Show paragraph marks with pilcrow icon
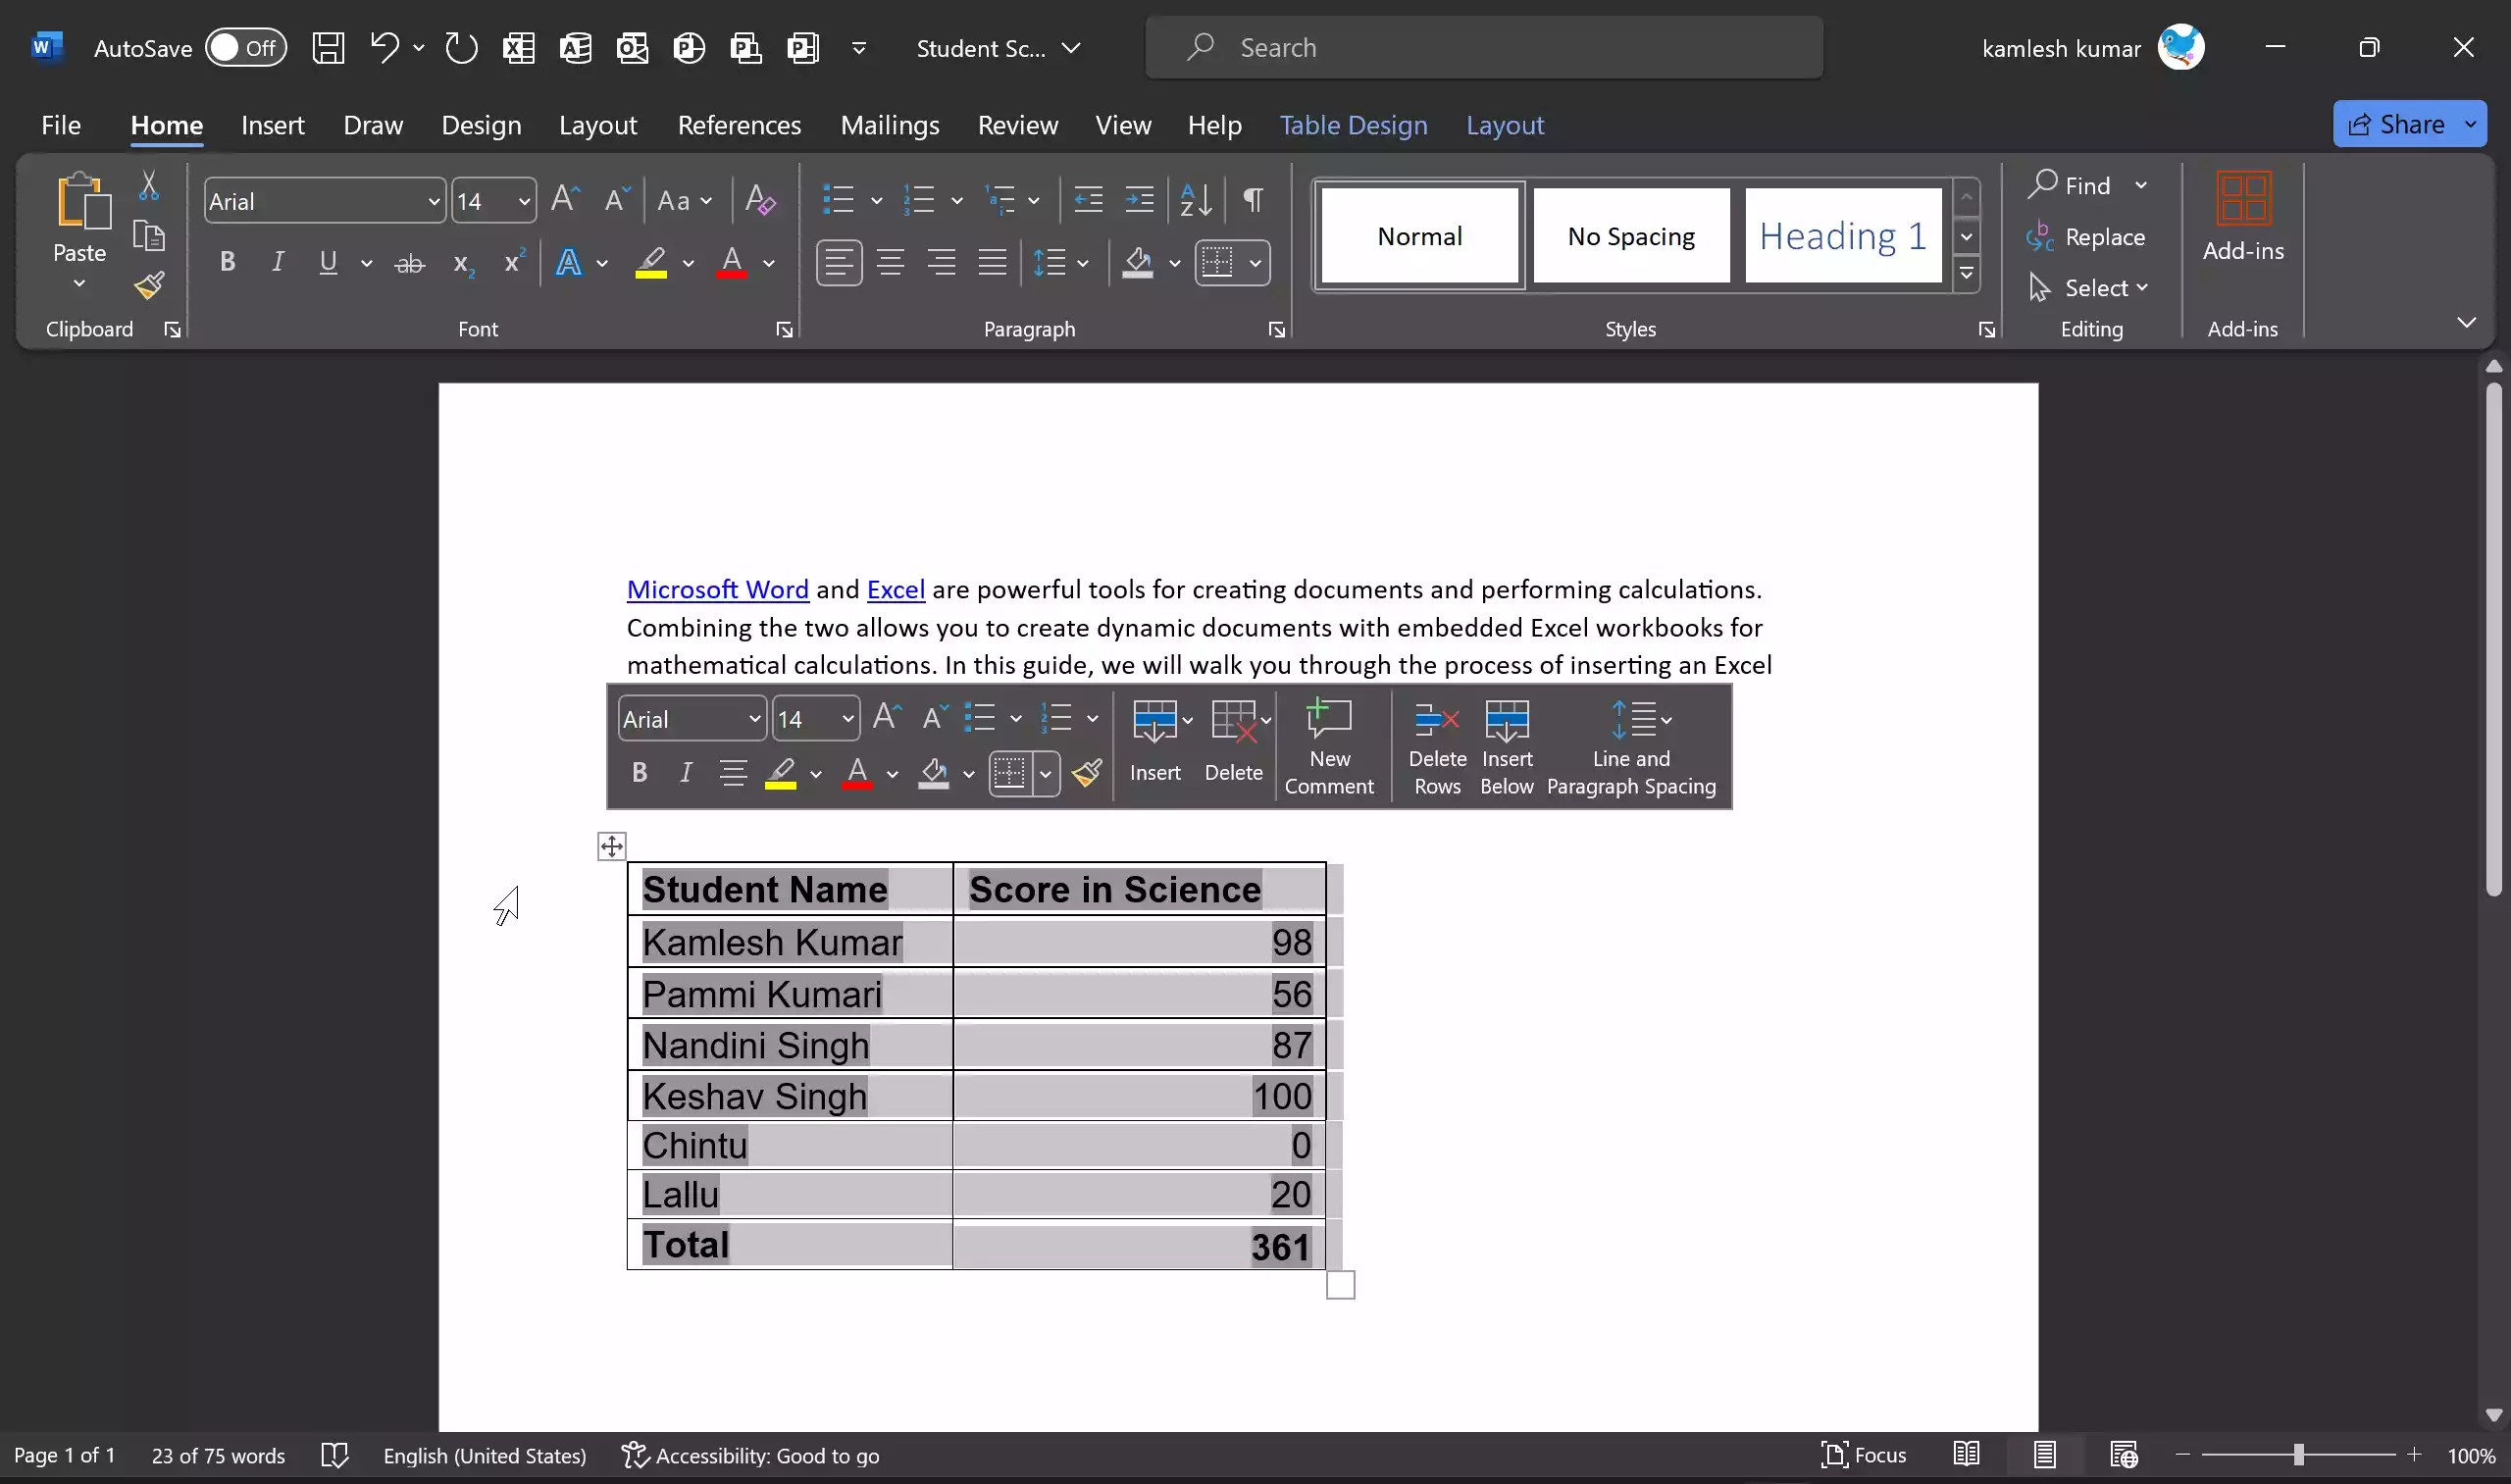The image size is (2511, 1484). pyautogui.click(x=1252, y=201)
